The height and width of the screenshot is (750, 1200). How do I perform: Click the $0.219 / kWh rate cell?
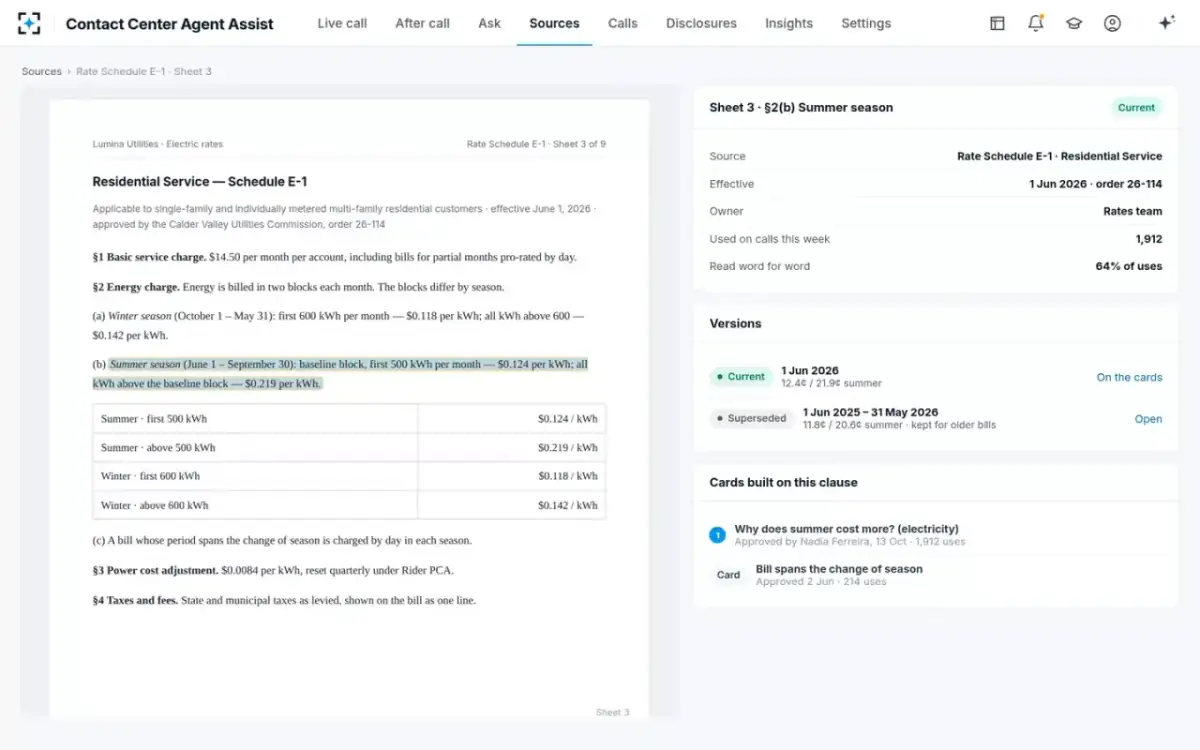511,448
